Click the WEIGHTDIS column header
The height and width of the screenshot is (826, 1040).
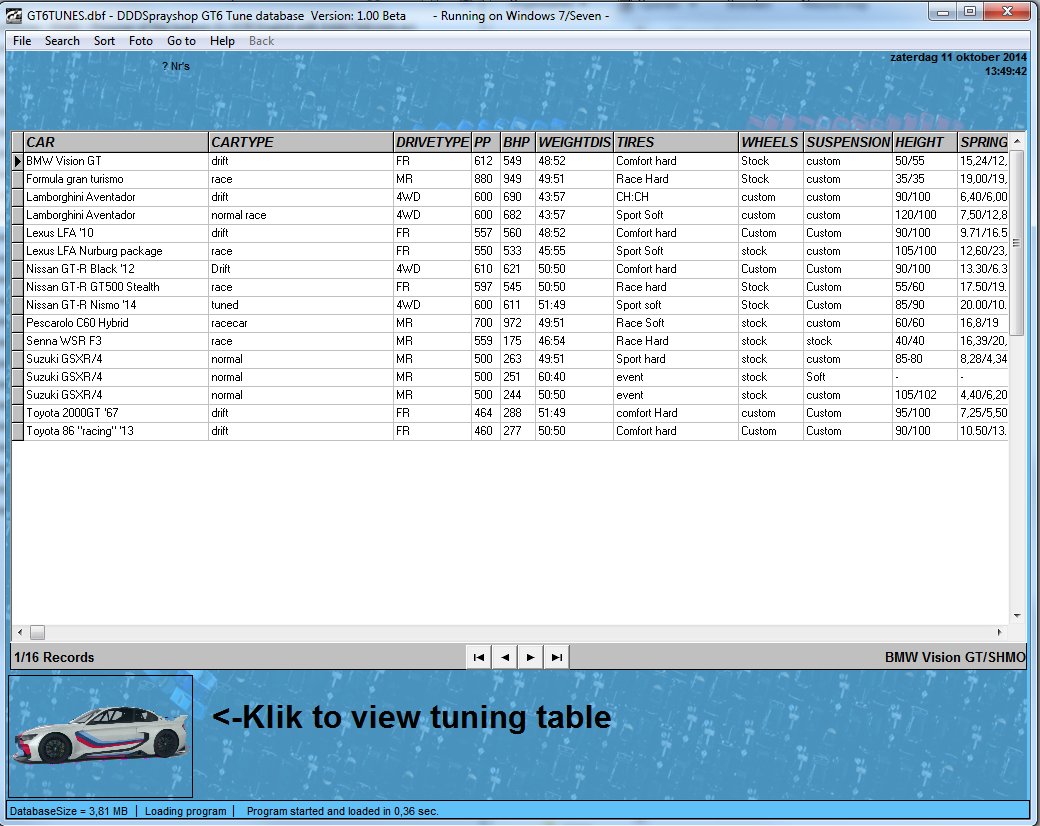(574, 142)
